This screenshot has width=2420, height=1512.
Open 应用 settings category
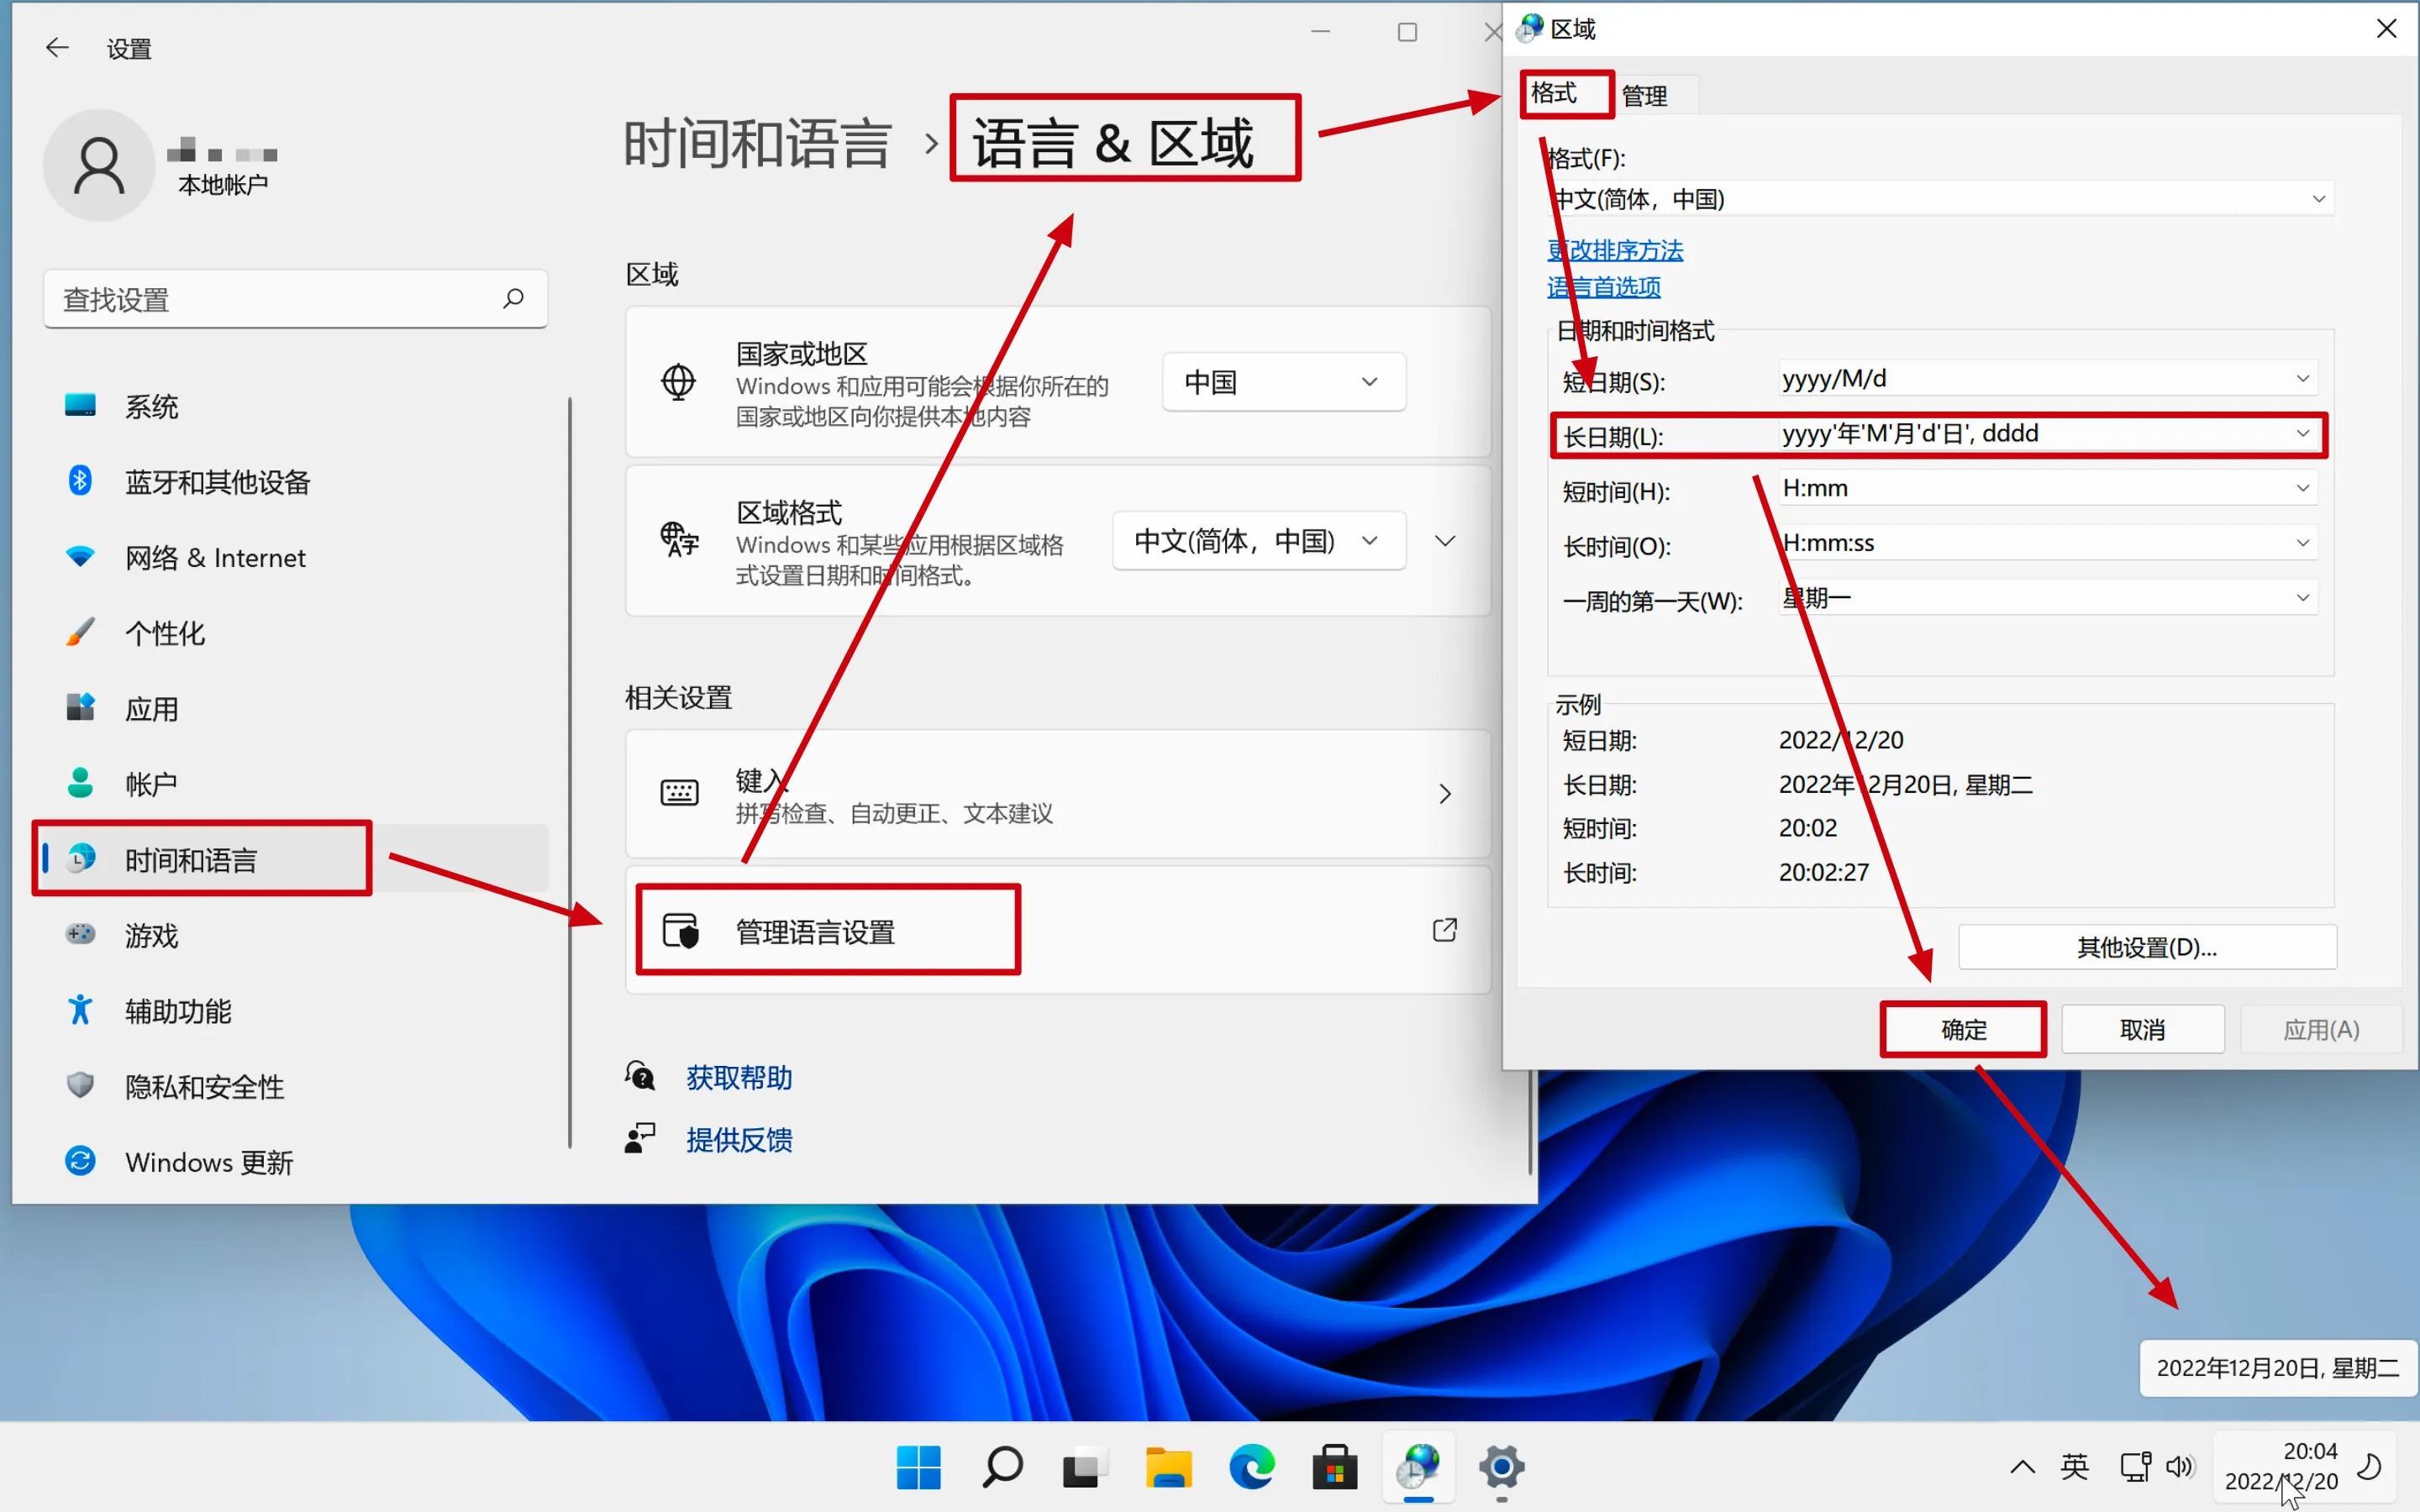[295, 708]
